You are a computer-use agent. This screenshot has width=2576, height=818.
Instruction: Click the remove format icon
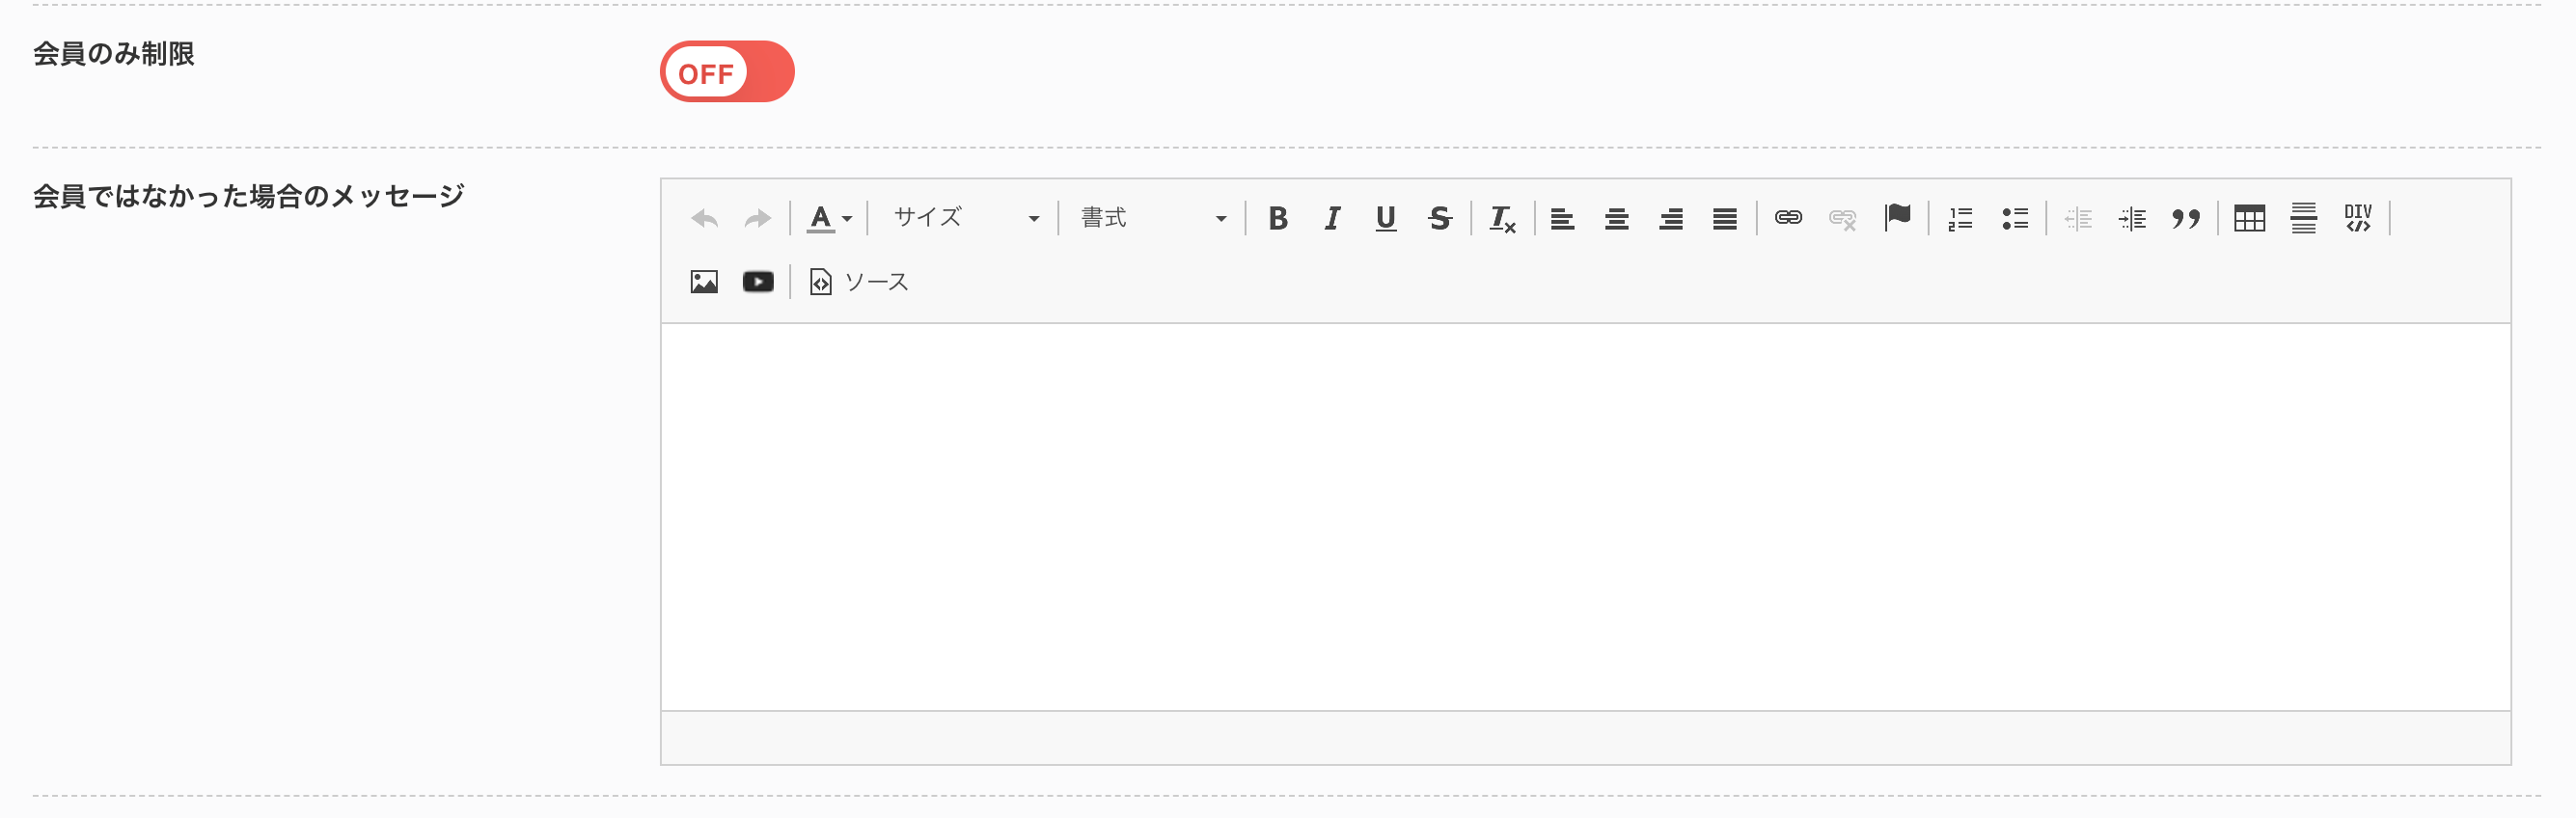(x=1502, y=218)
